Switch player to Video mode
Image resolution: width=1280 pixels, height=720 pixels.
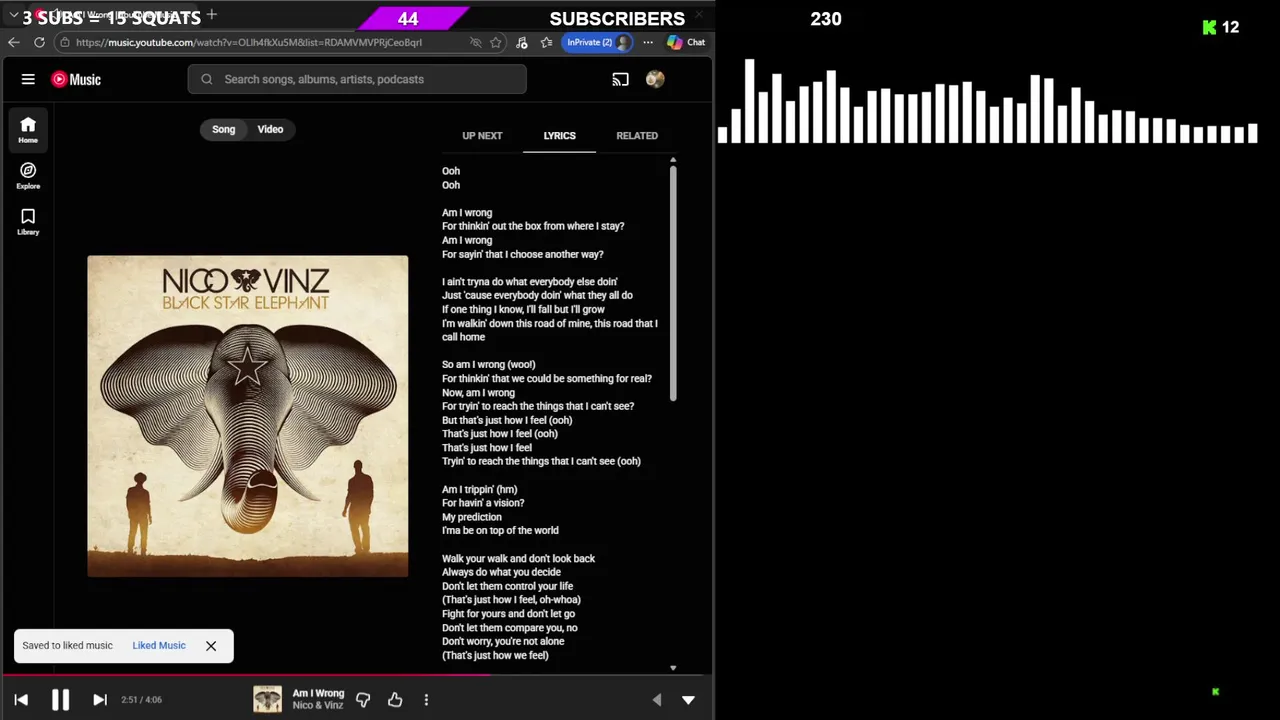270,129
